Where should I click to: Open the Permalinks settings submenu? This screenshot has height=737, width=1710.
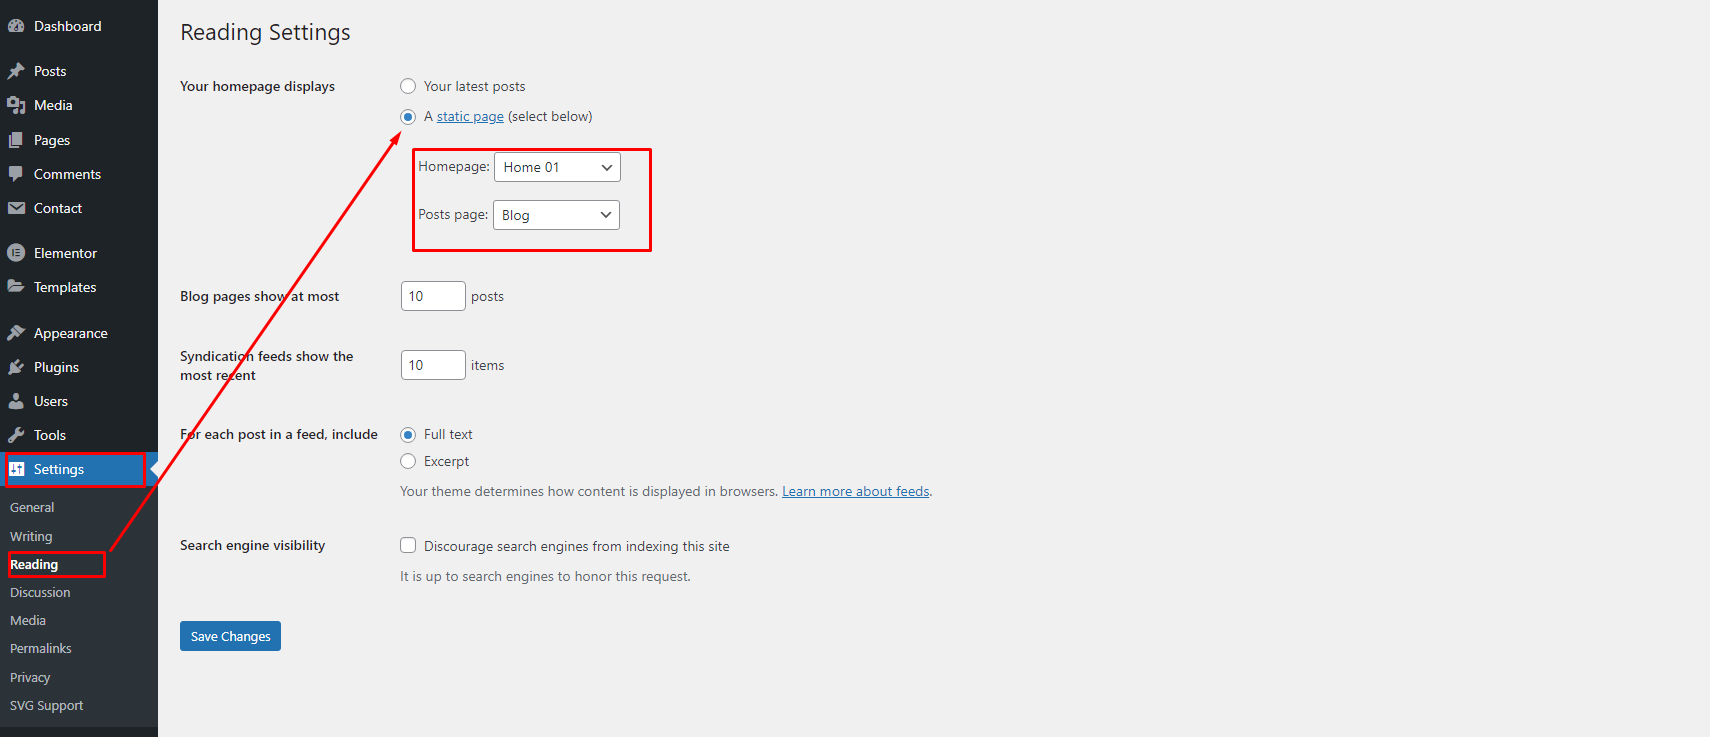(41, 648)
